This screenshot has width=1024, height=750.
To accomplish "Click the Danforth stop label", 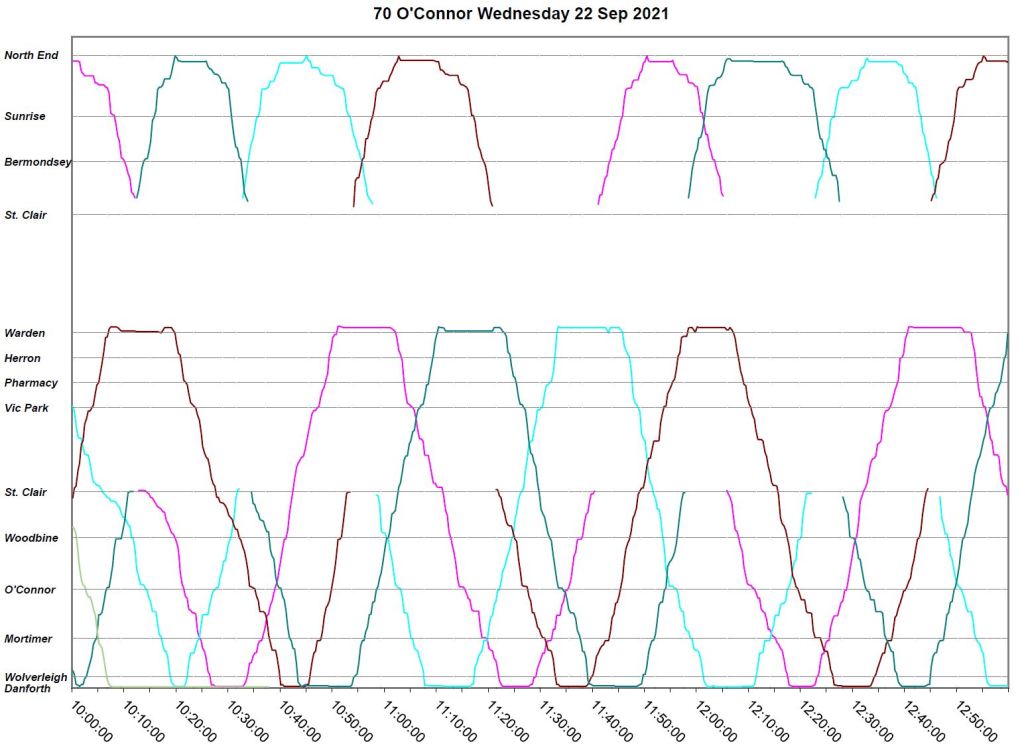I will [x=29, y=688].
